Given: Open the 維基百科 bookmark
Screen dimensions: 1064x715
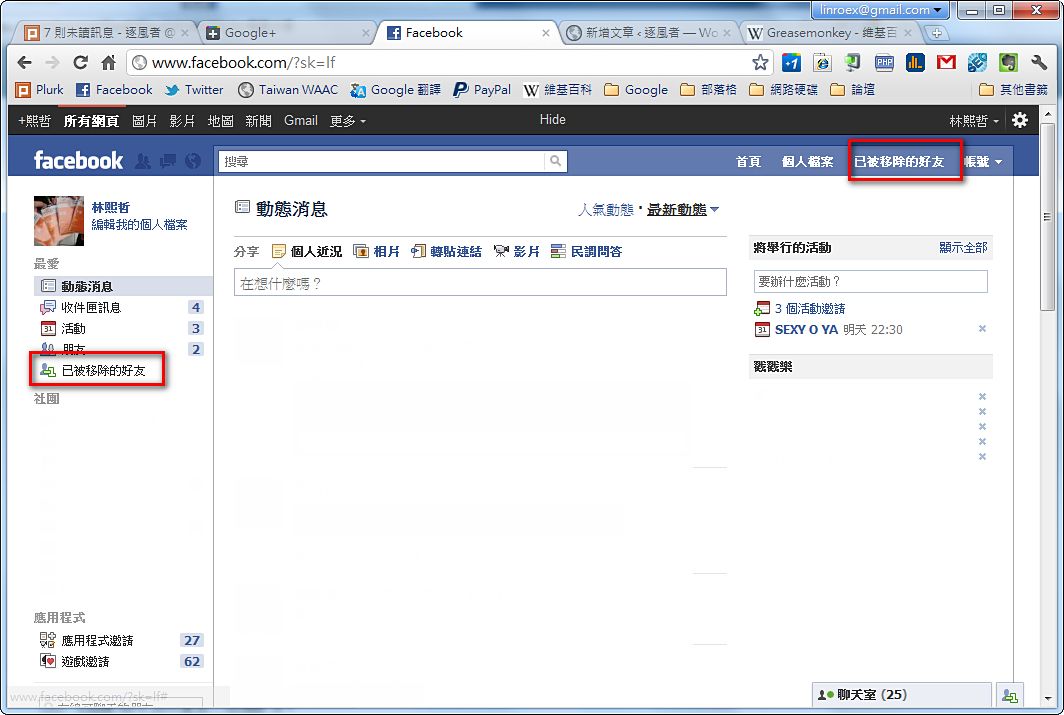Looking at the screenshot, I should click(x=557, y=90).
